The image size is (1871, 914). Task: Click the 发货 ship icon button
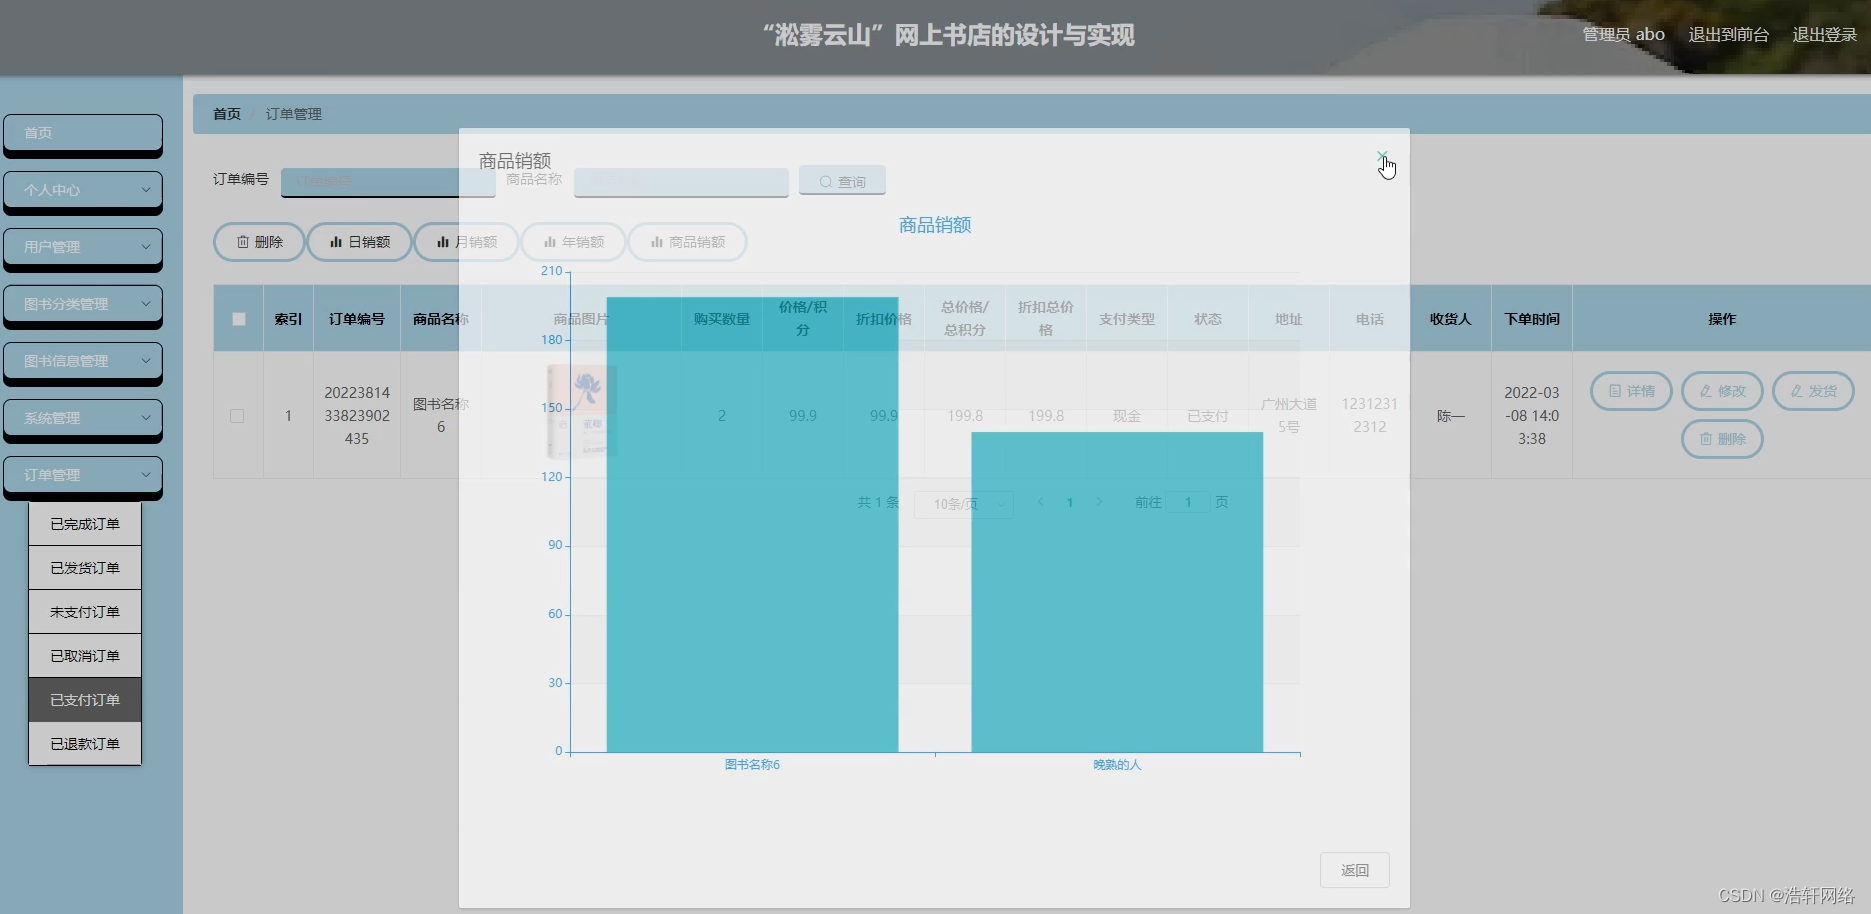[x=1797, y=391]
